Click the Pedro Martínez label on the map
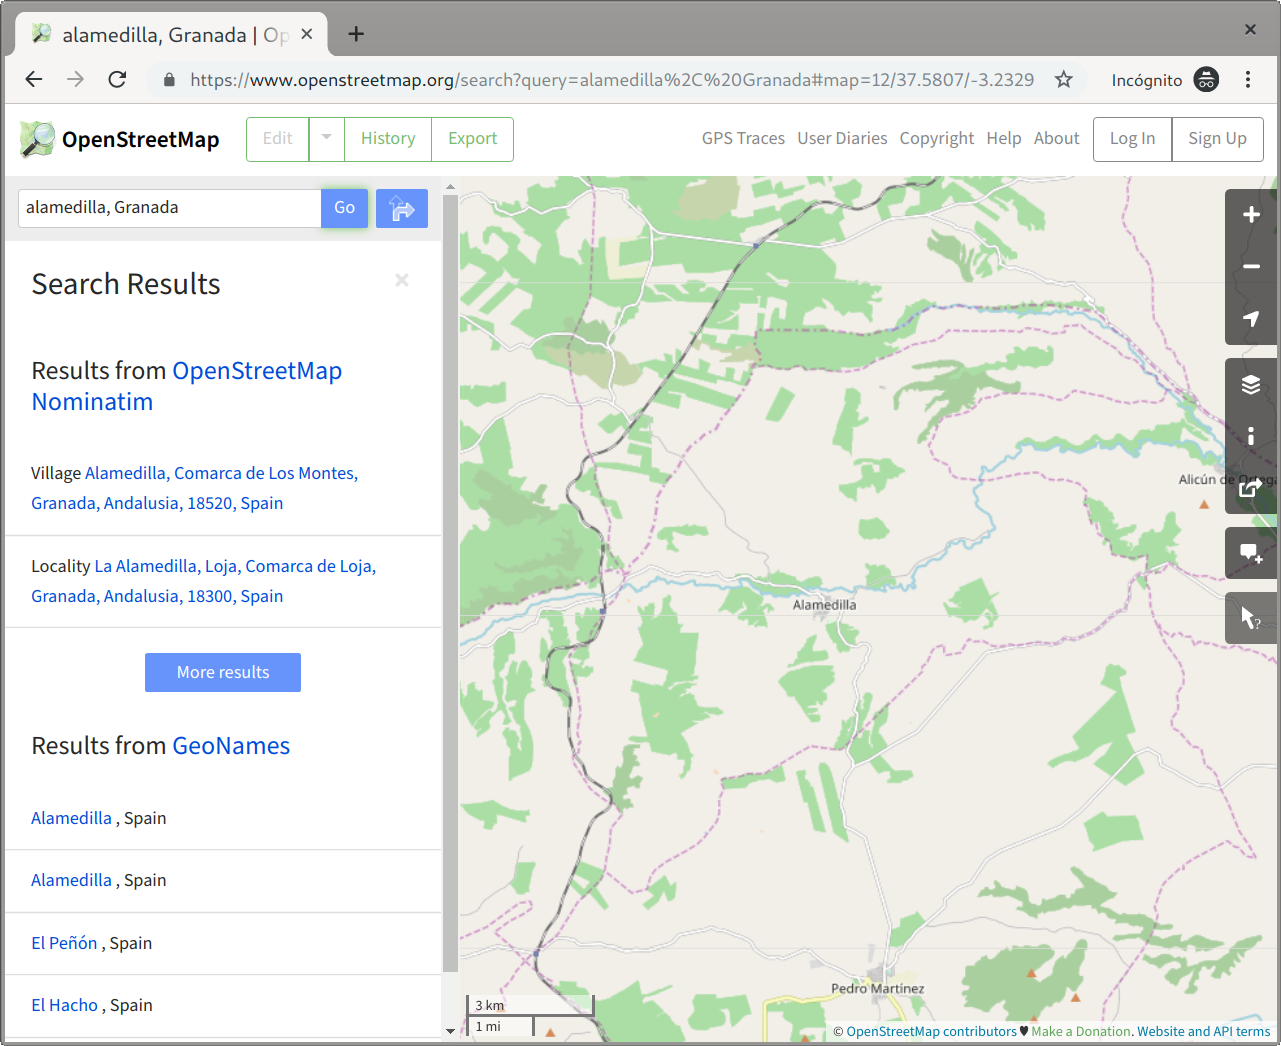This screenshot has width=1281, height=1046. [x=877, y=988]
